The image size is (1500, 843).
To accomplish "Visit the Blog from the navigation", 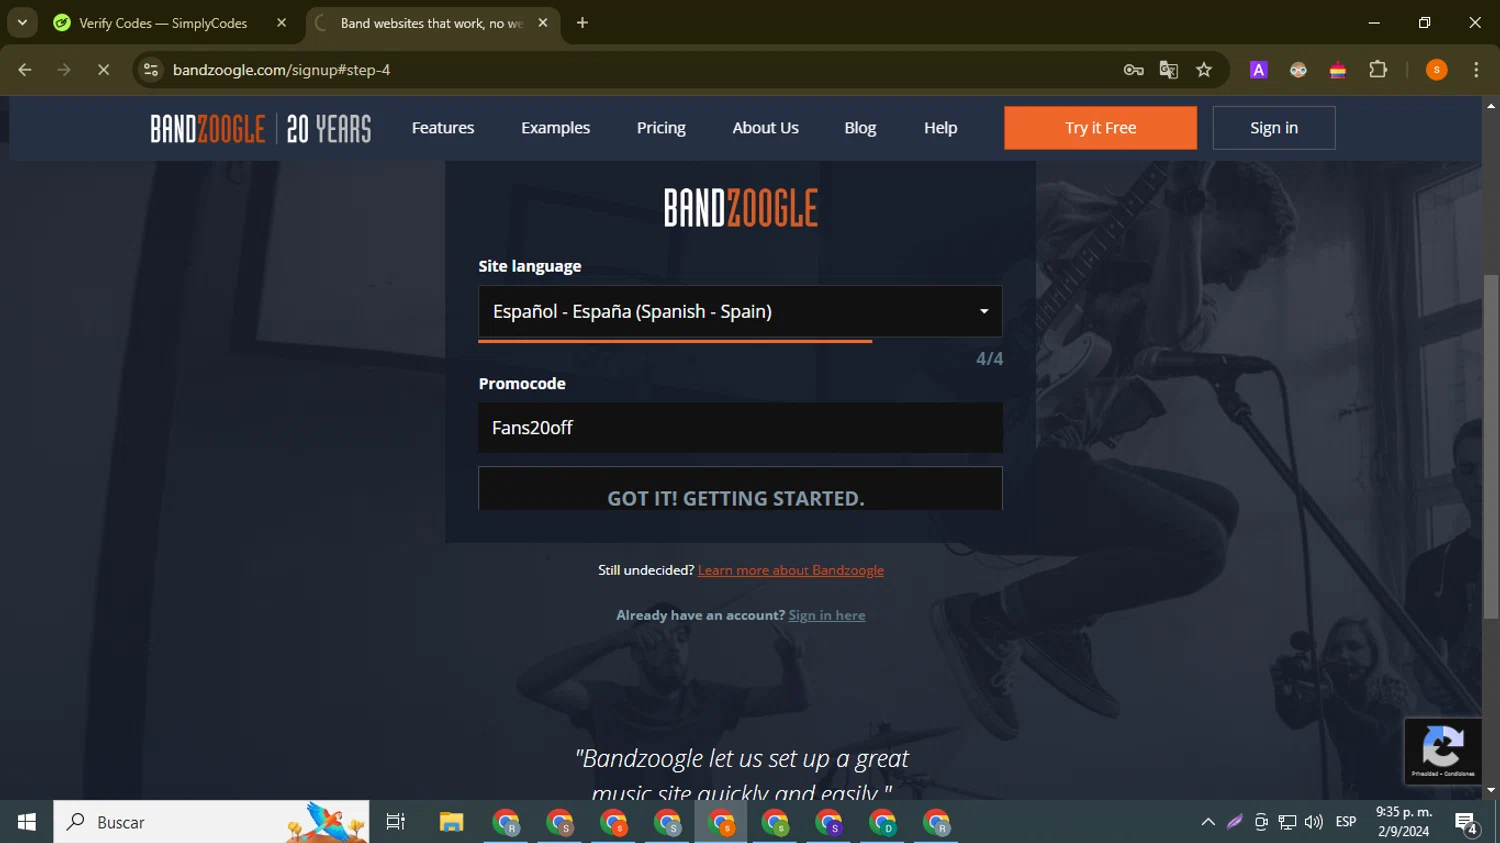I will tap(860, 128).
